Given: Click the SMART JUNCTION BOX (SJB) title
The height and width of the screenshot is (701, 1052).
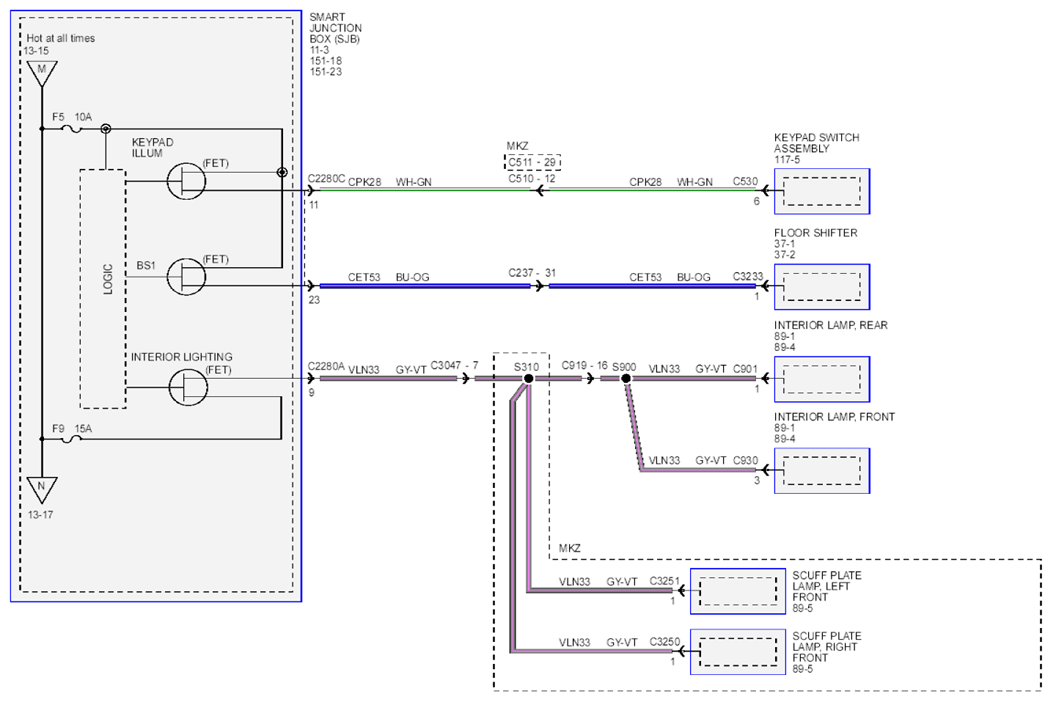Looking at the screenshot, I should coord(335,28).
